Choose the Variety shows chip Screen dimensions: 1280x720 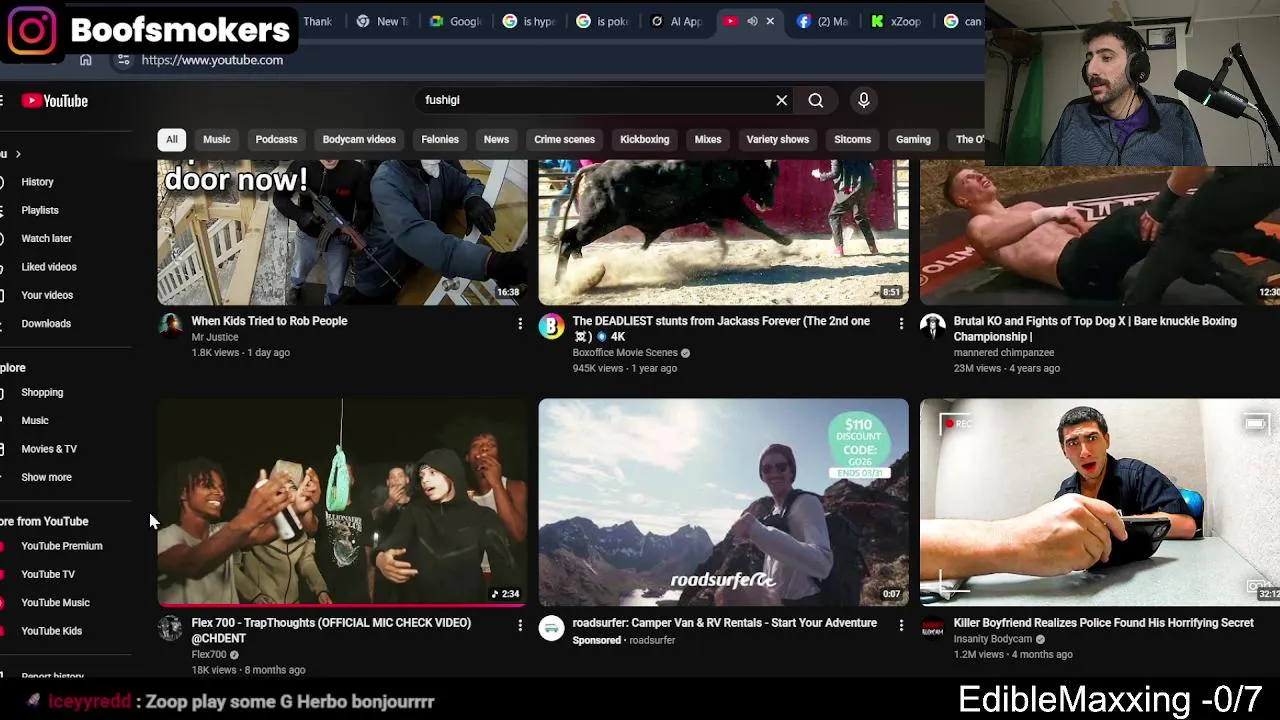[x=777, y=140]
